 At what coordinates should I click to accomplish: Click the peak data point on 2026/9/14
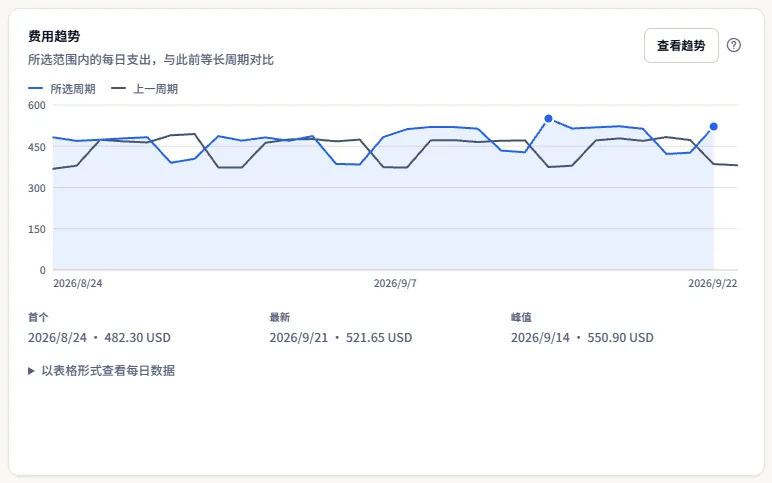pyautogui.click(x=548, y=119)
